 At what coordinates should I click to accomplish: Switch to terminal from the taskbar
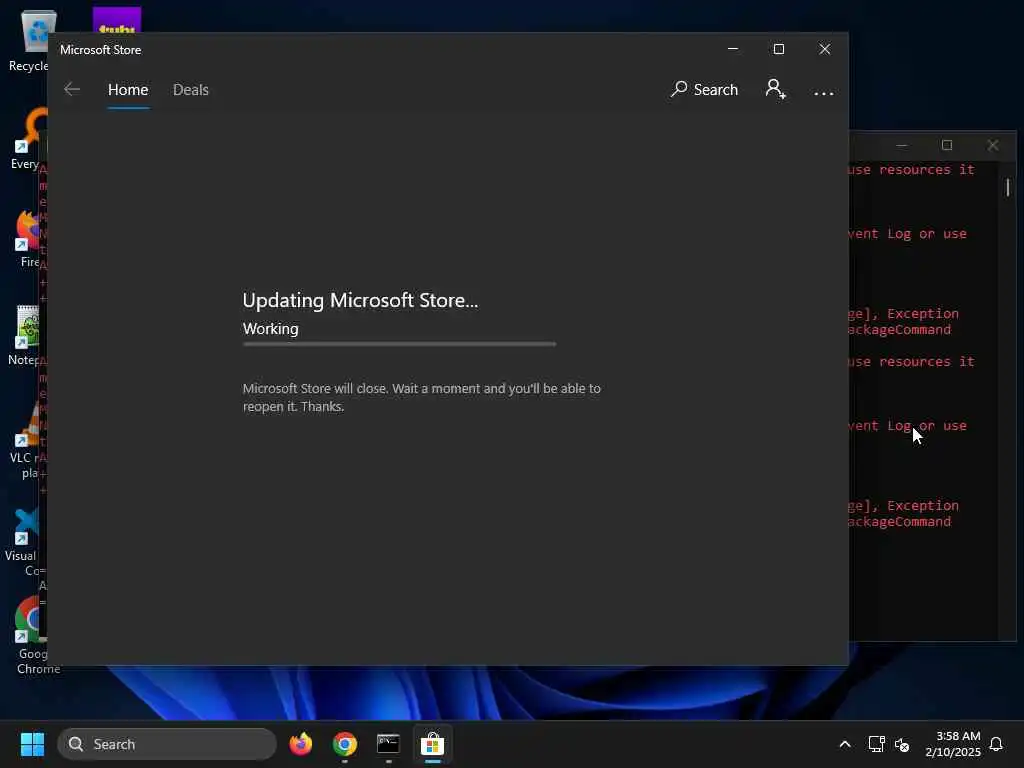[x=389, y=744]
